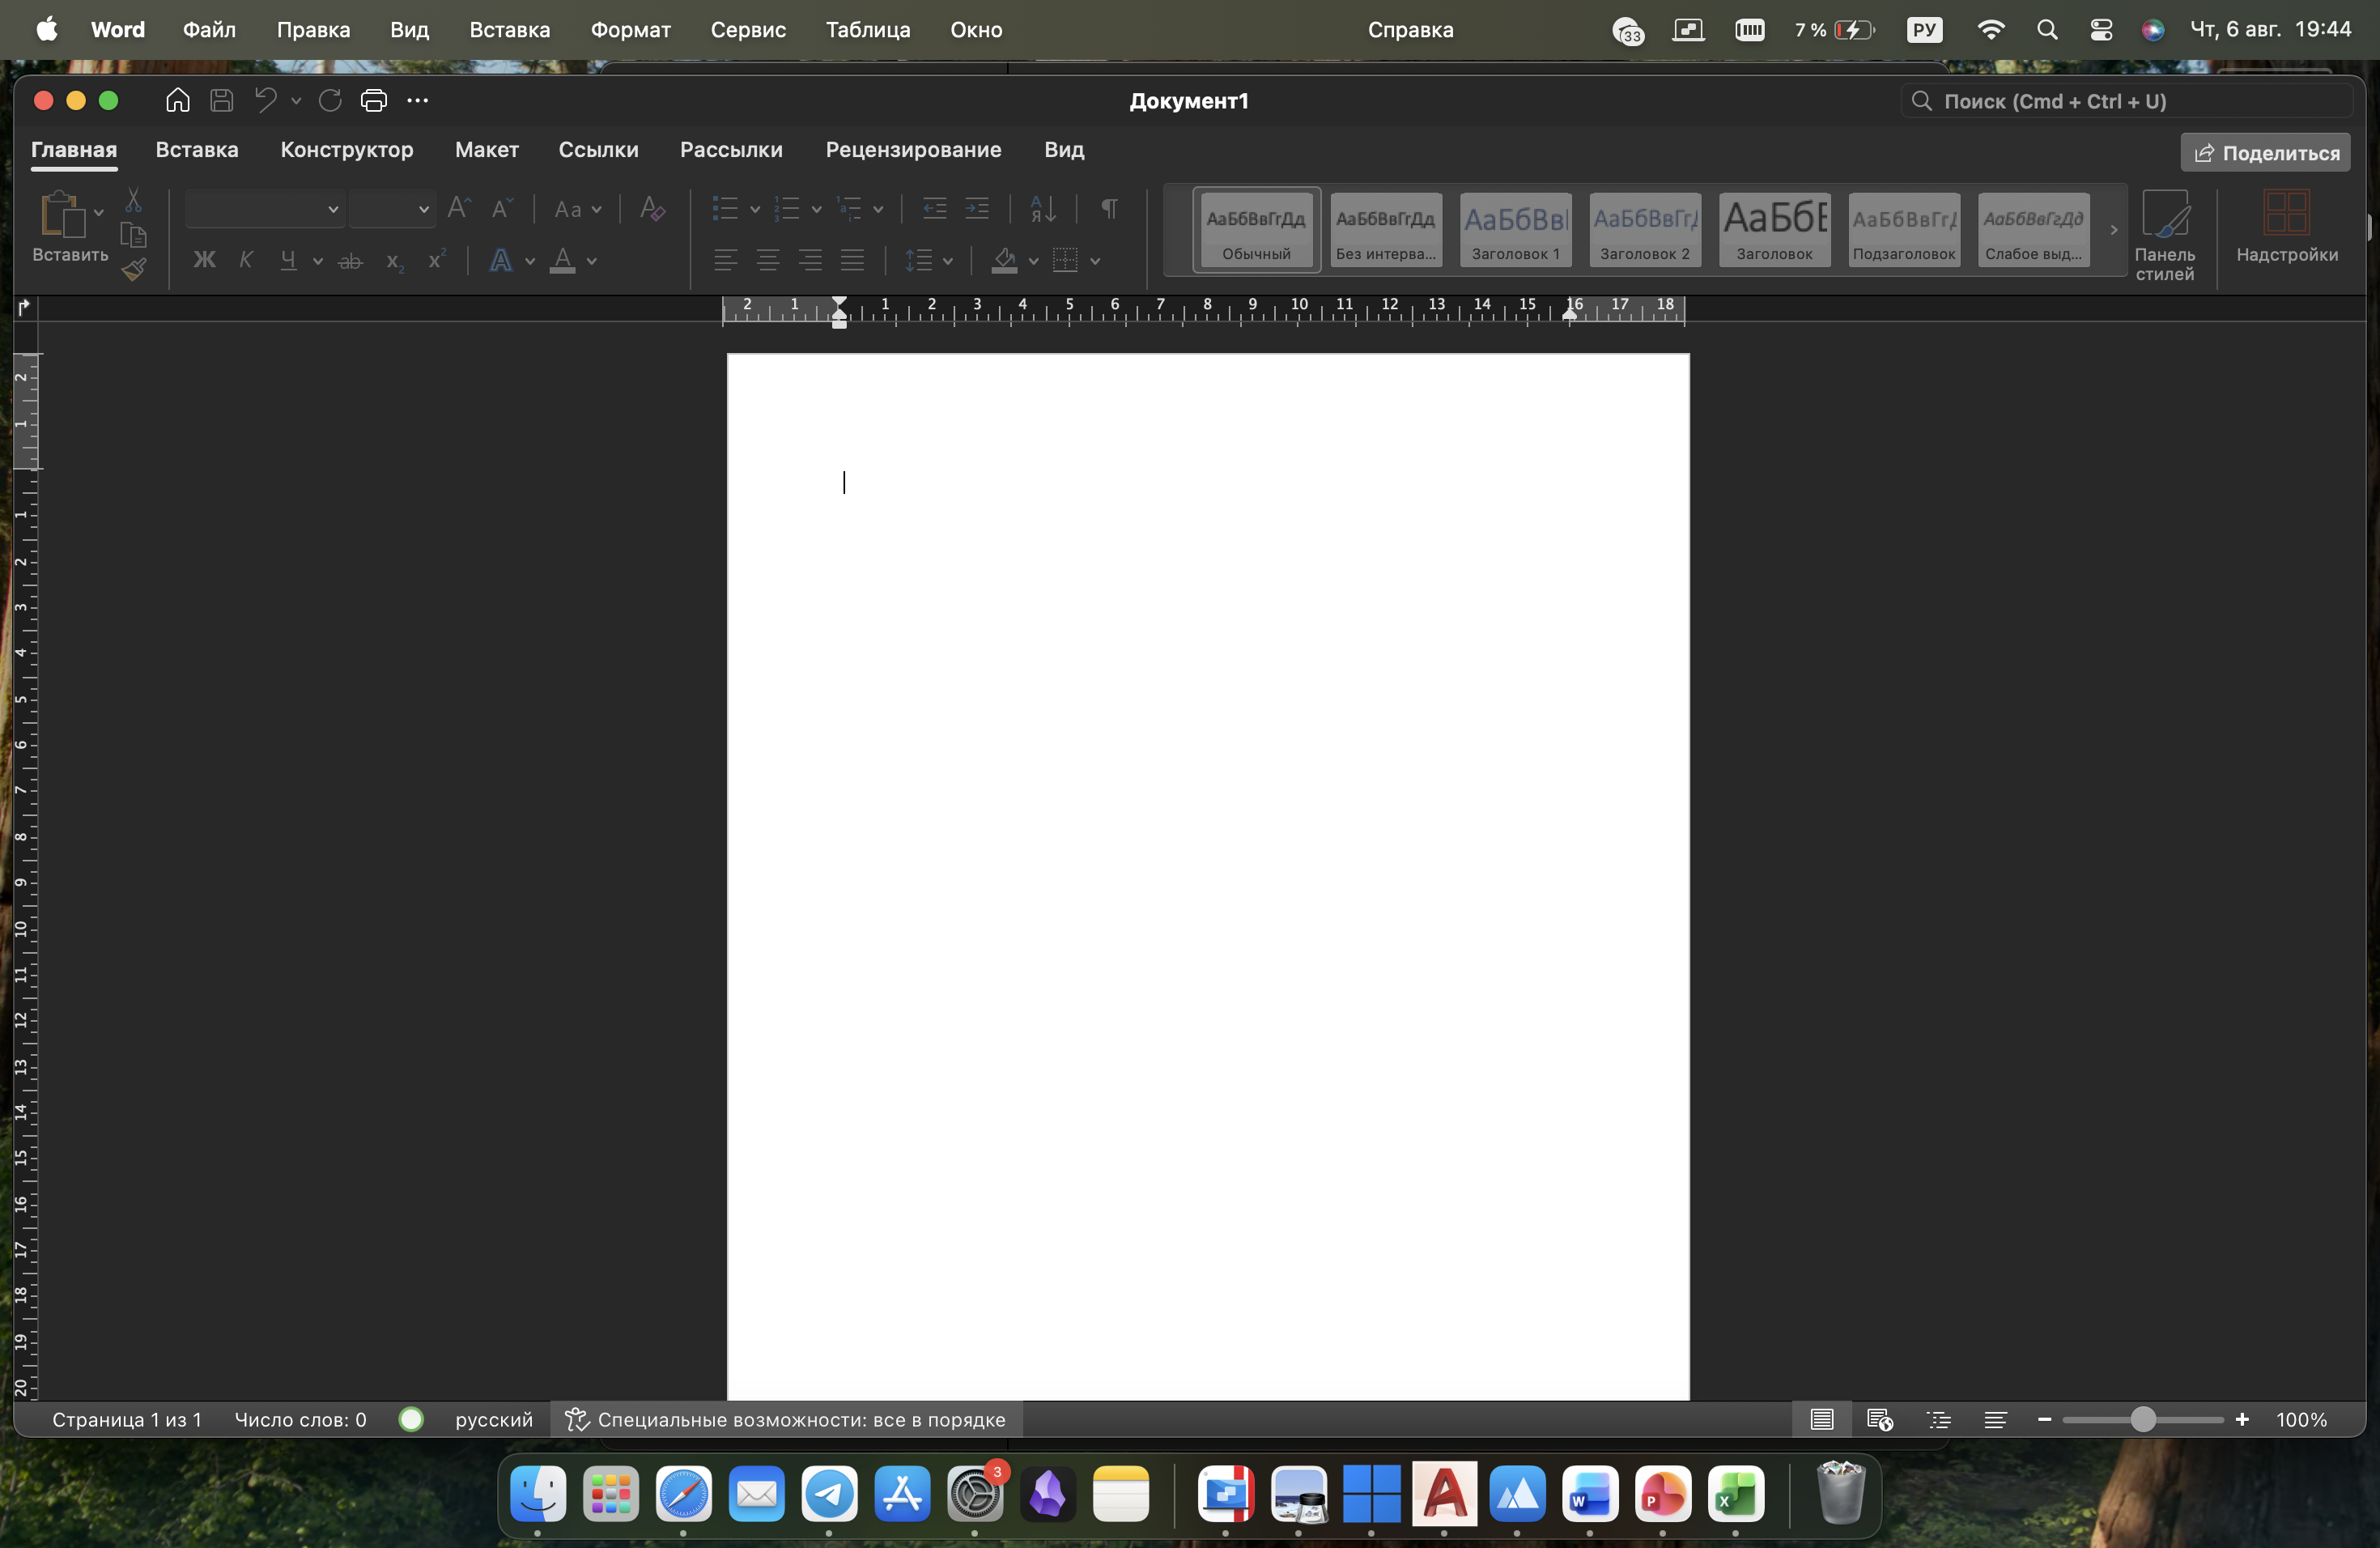Toggle italic (К) formatting
Image resolution: width=2380 pixels, height=1548 pixels.
246,261
